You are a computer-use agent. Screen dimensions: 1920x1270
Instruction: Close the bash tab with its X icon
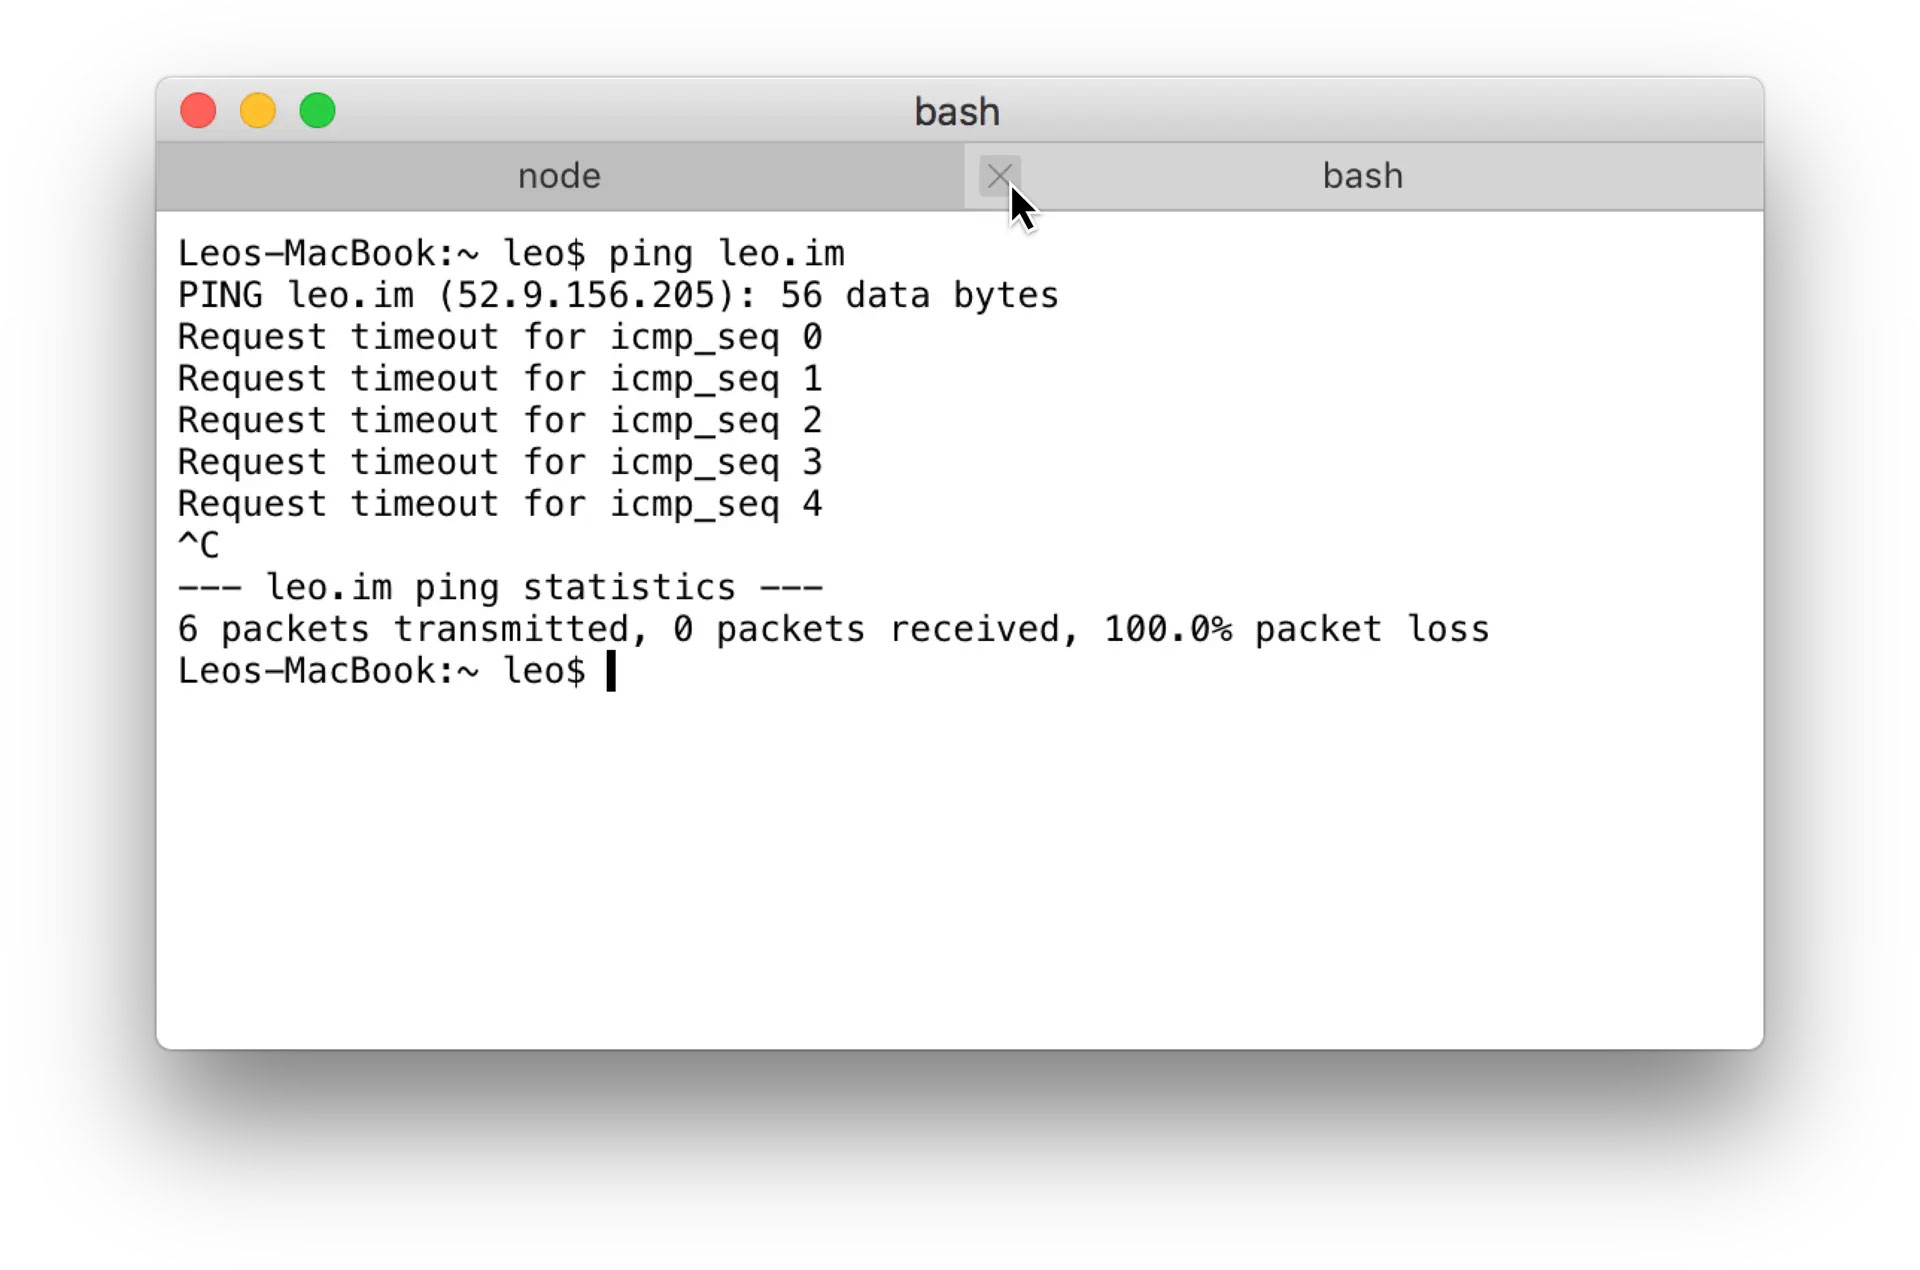pyautogui.click(x=998, y=177)
